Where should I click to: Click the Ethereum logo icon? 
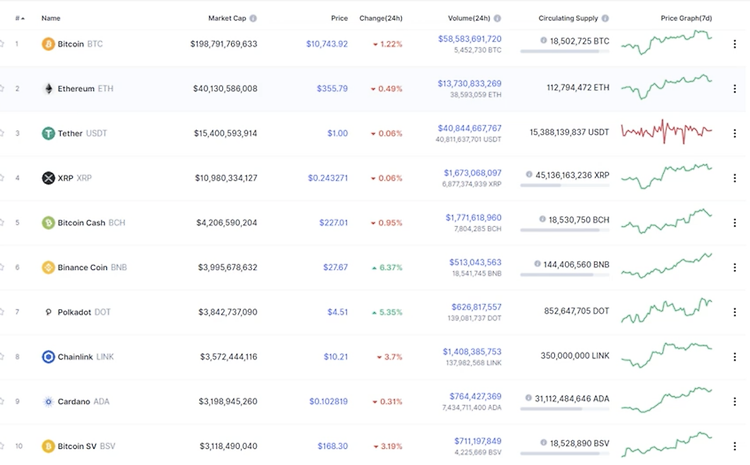pyautogui.click(x=48, y=89)
